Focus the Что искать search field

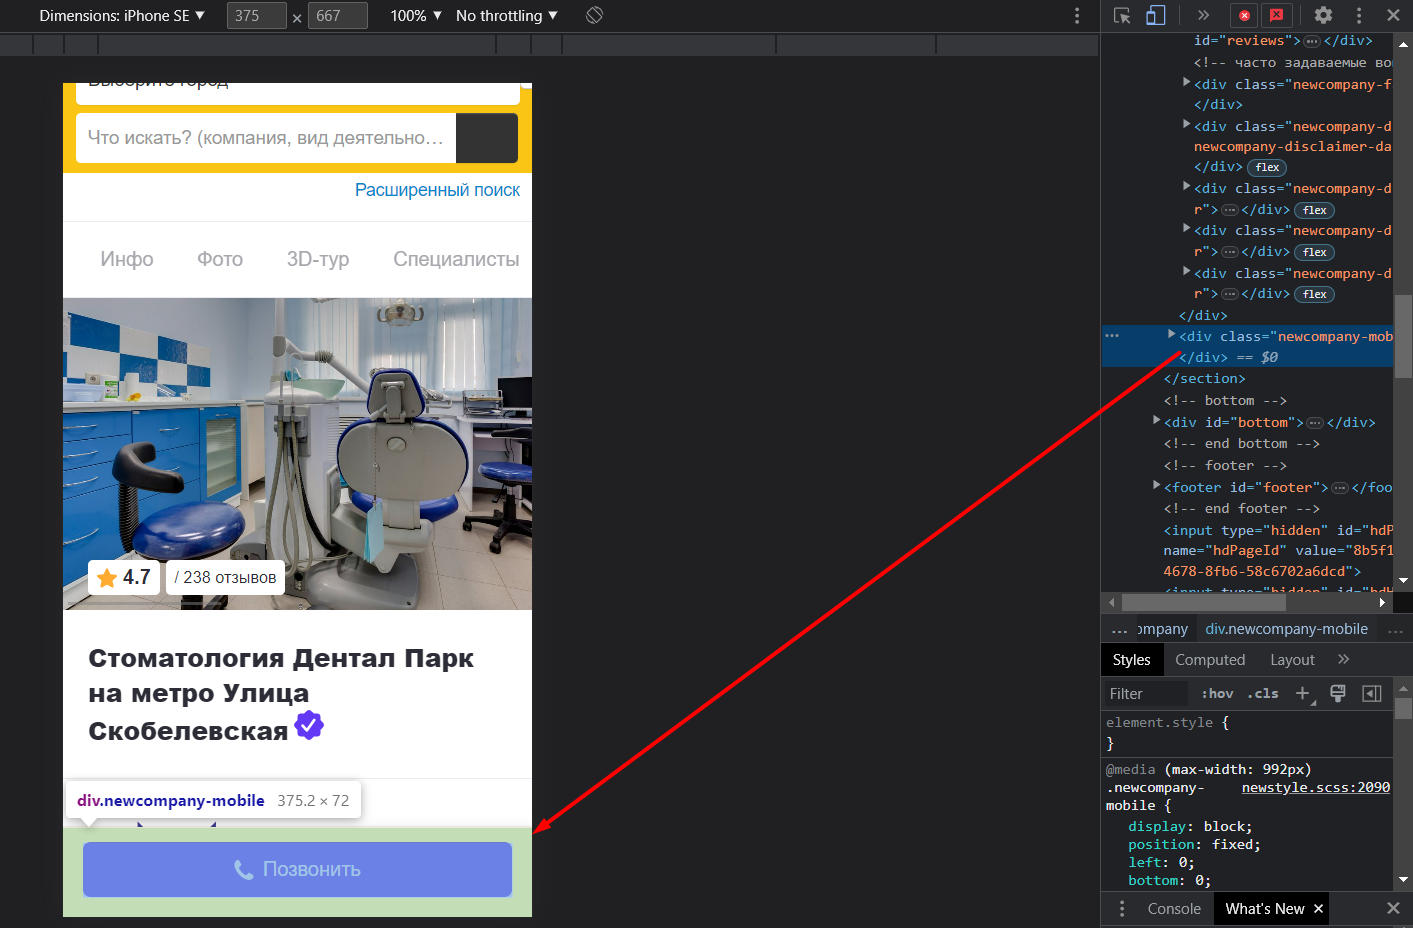266,138
